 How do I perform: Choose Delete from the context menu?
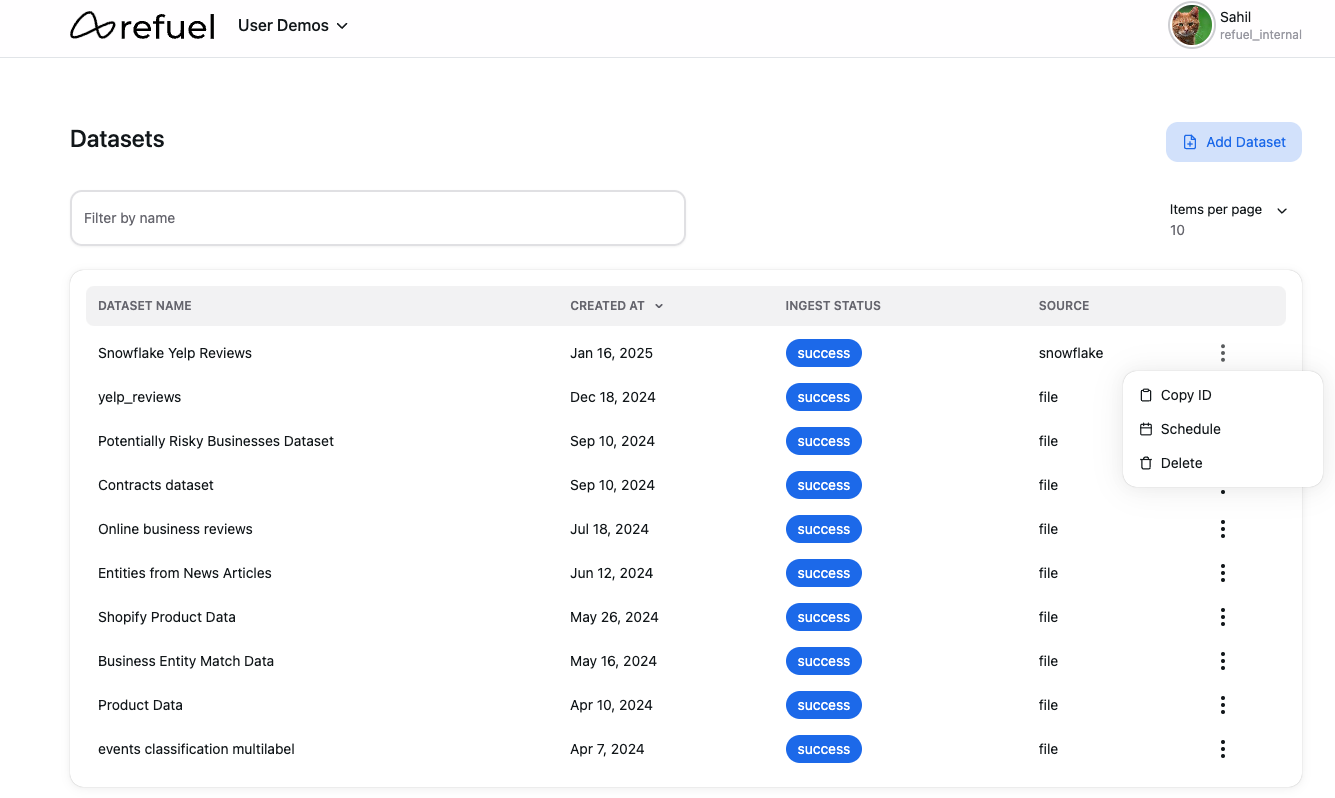1222,463
